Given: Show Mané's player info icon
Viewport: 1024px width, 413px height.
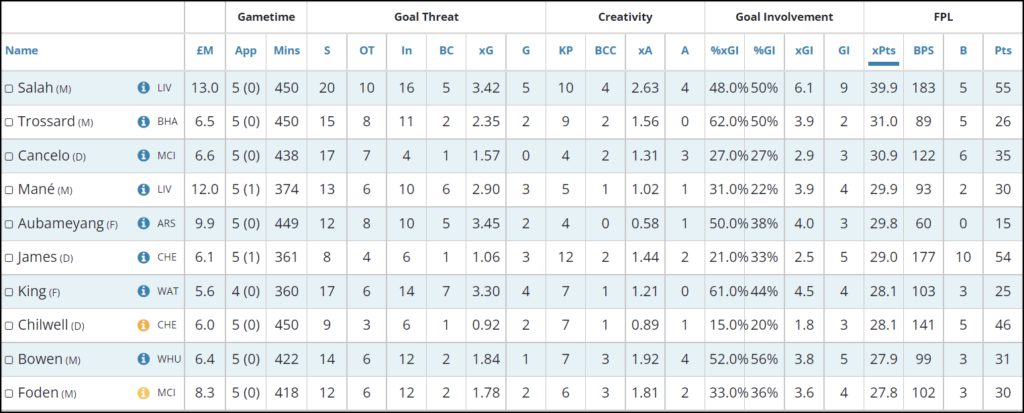Looking at the screenshot, I should 143,190.
